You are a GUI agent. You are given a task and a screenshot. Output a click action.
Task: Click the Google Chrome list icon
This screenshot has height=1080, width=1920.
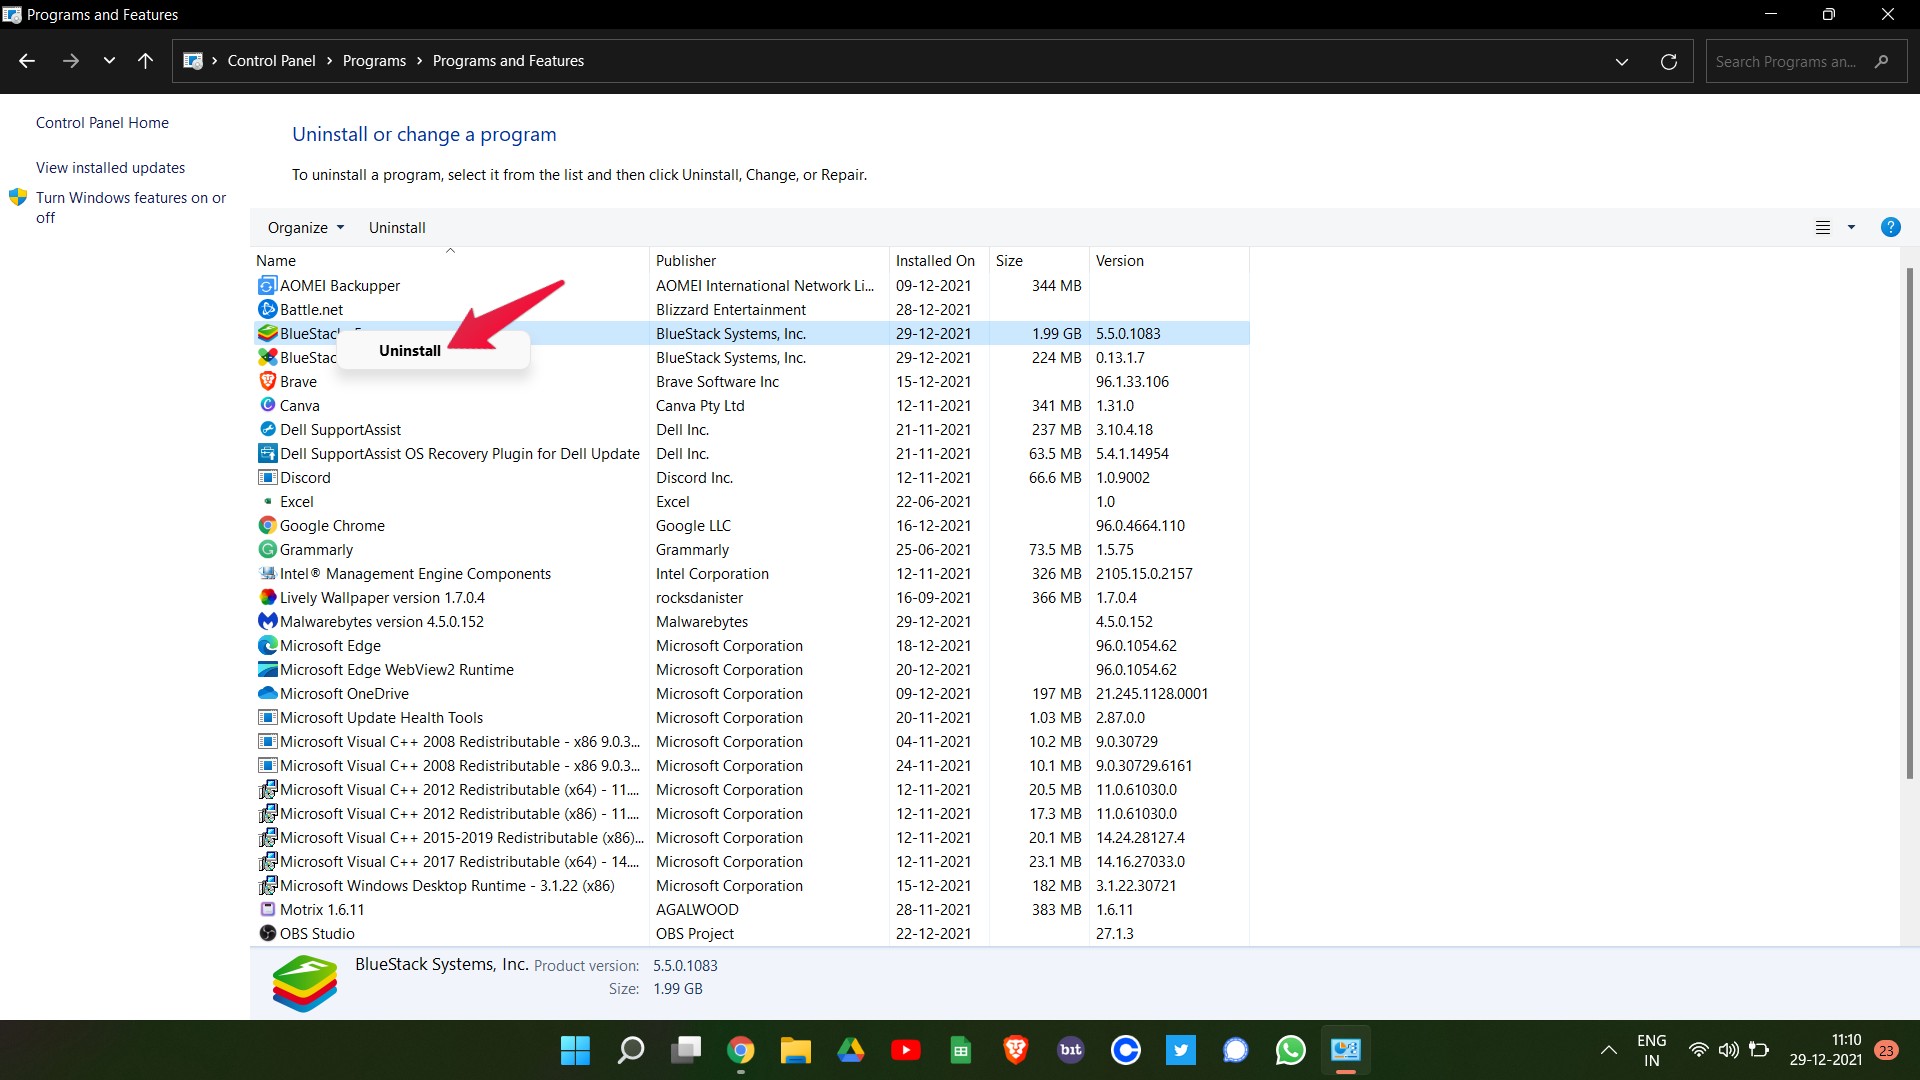[x=267, y=526]
